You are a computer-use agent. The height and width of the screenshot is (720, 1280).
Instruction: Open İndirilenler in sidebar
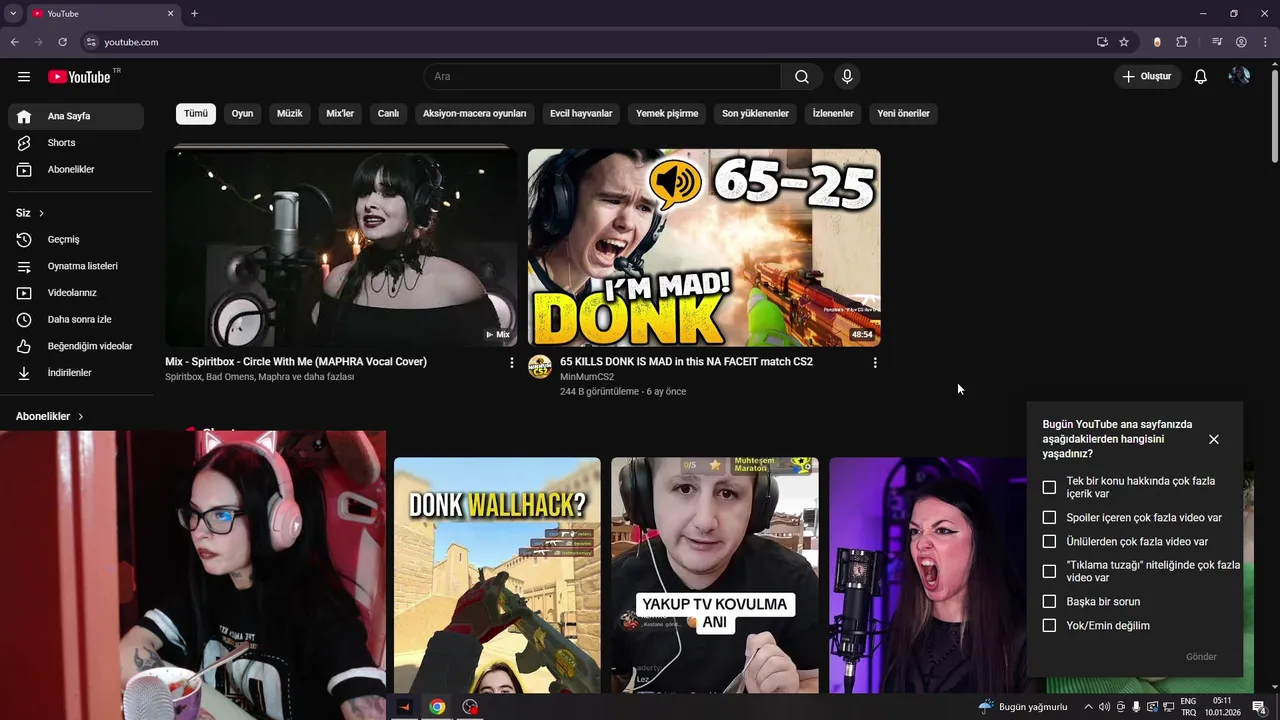tap(76, 373)
